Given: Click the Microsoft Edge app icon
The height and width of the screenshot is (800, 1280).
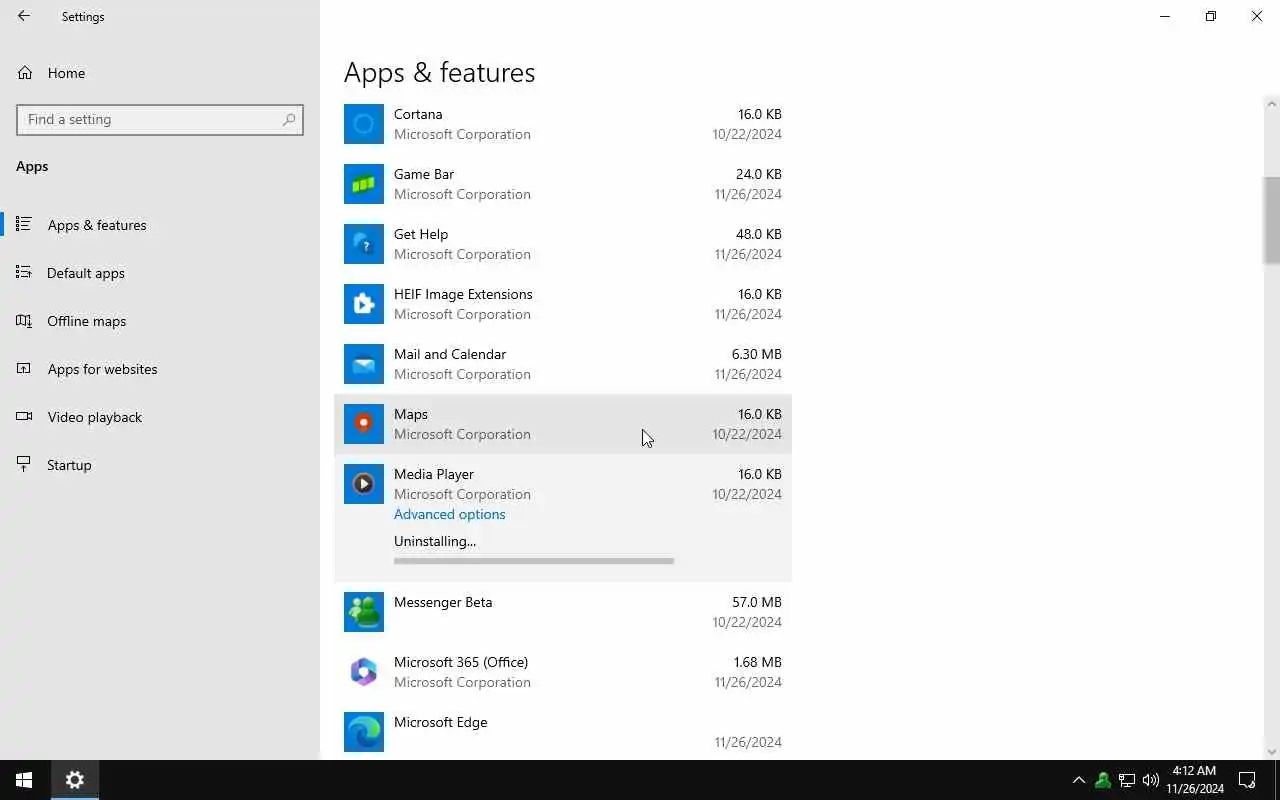Looking at the screenshot, I should [364, 732].
